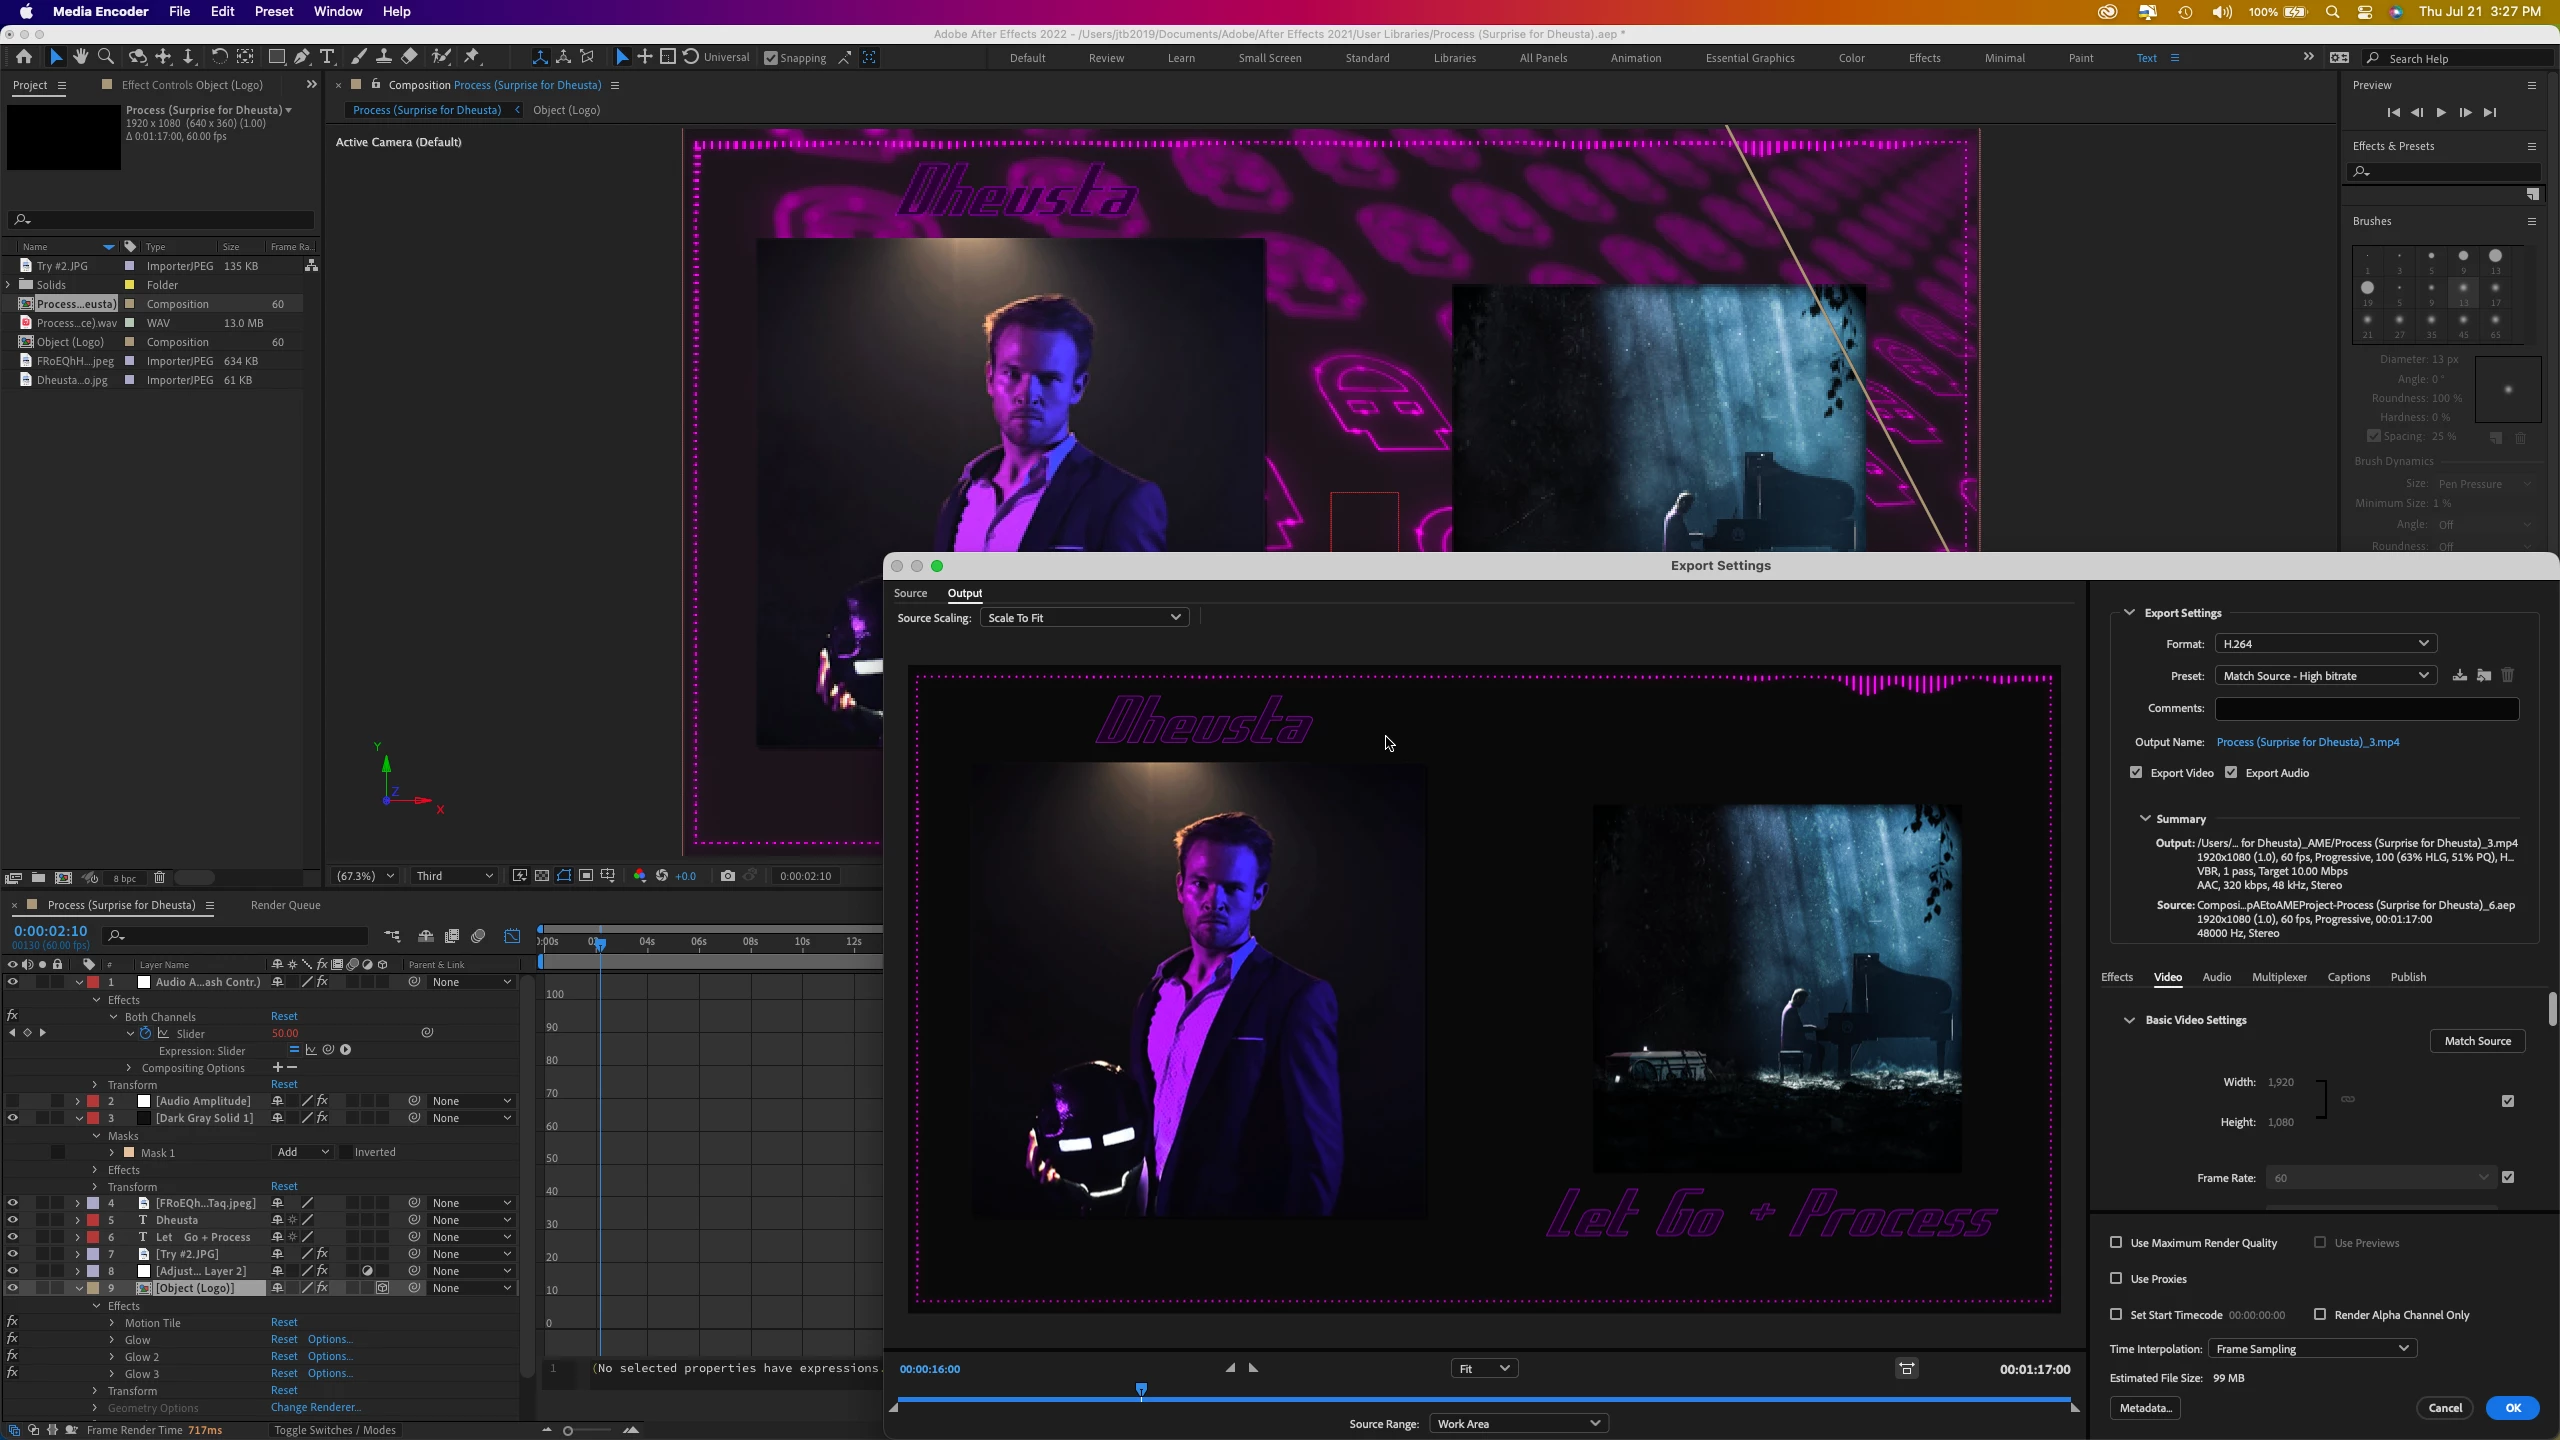Open the Source Scaling dropdown
Viewport: 2560px width, 1440px height.
tap(1084, 618)
